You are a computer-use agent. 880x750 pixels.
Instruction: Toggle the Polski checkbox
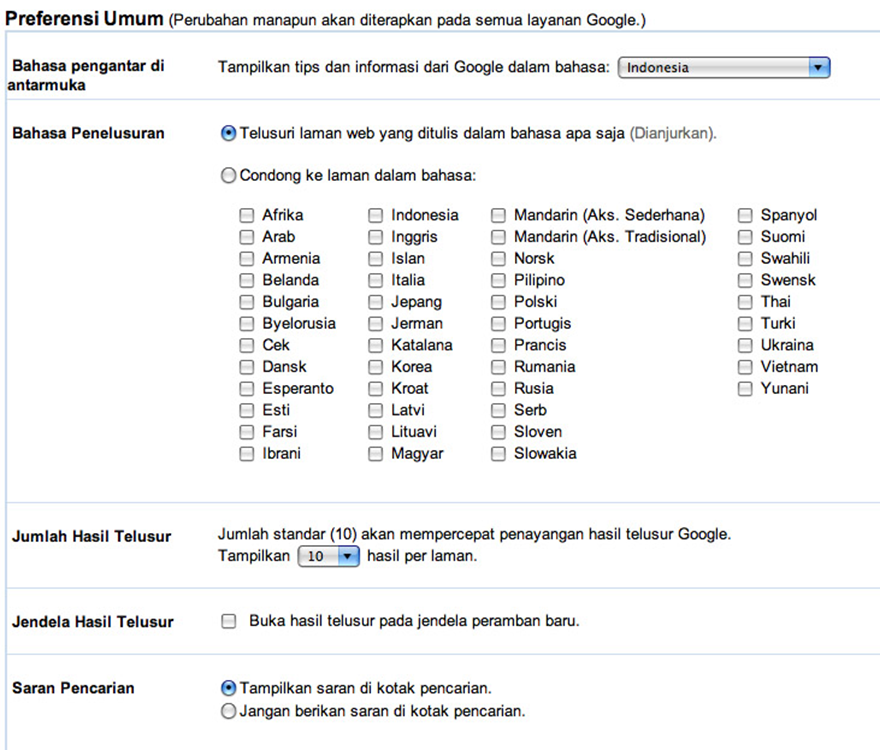498,302
